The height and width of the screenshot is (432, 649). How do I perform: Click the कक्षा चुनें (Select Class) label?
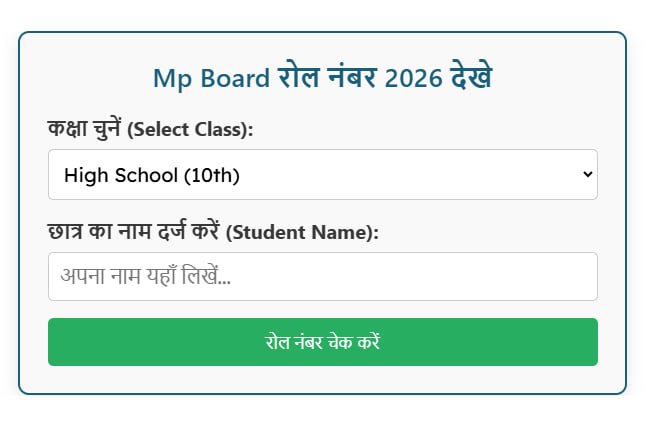150,129
